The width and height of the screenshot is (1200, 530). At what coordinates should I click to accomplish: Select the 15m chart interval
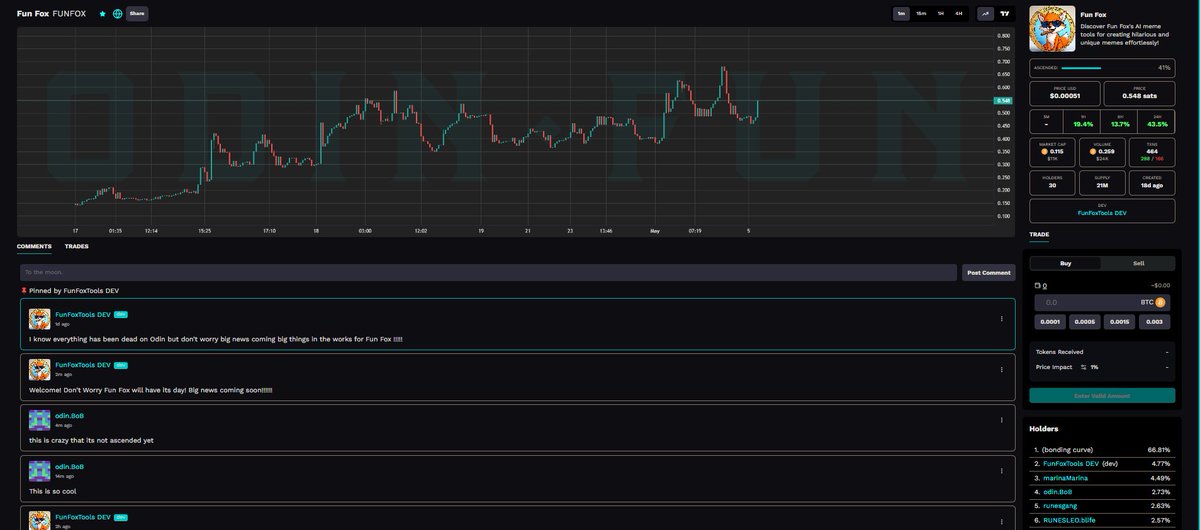click(921, 14)
